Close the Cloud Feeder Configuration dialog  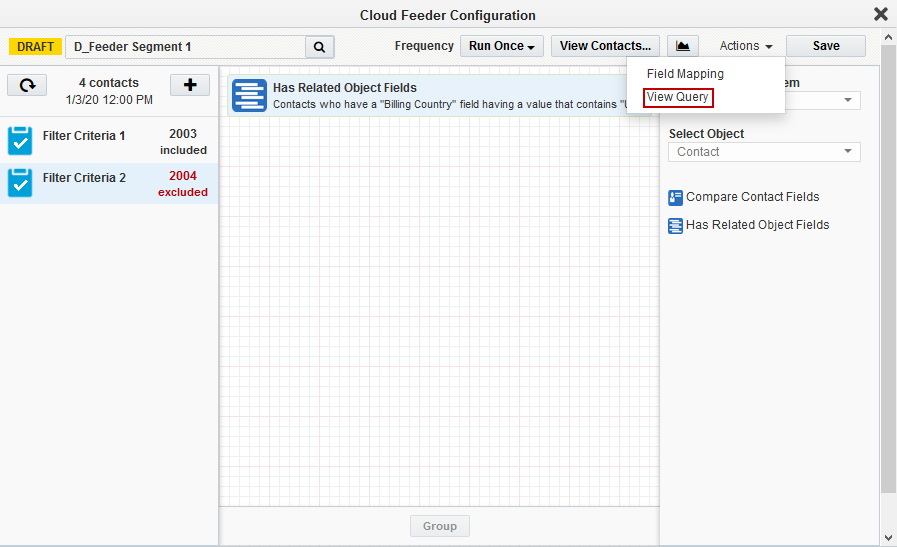coord(880,14)
